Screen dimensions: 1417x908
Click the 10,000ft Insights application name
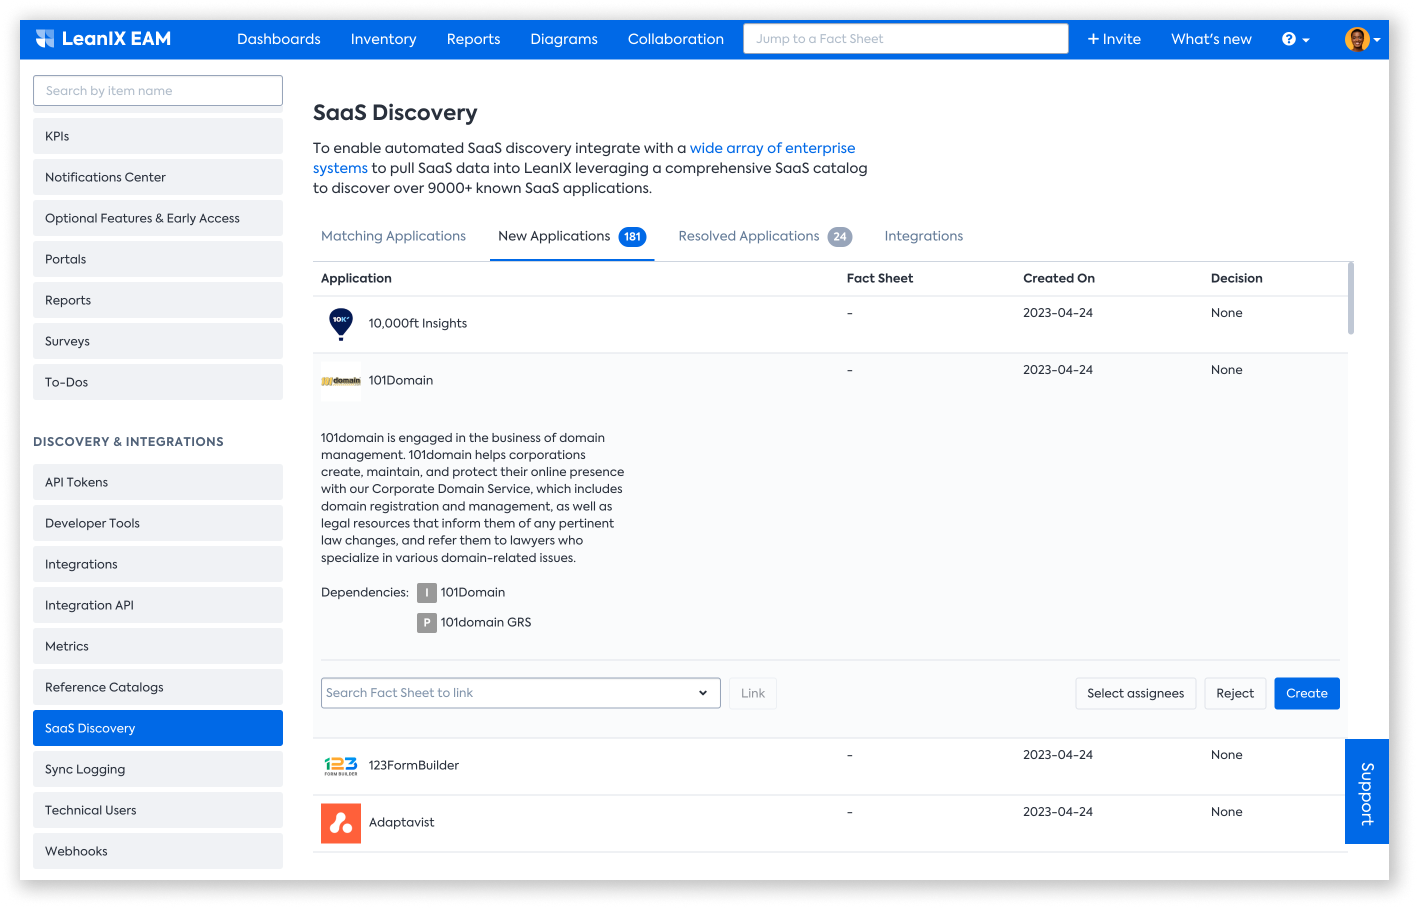(x=418, y=323)
